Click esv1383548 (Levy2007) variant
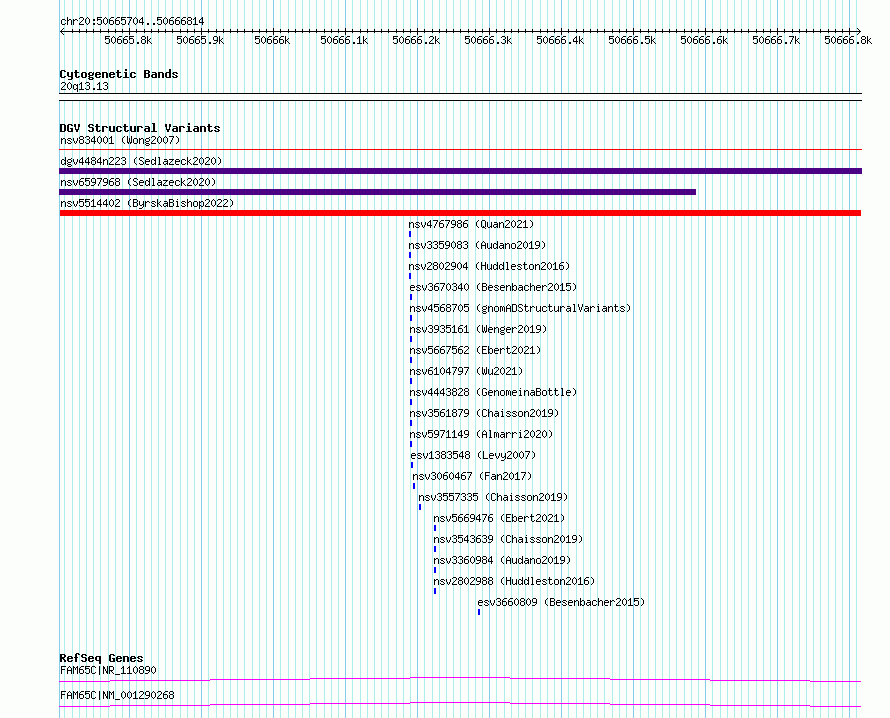This screenshot has width=890, height=718. 473,455
